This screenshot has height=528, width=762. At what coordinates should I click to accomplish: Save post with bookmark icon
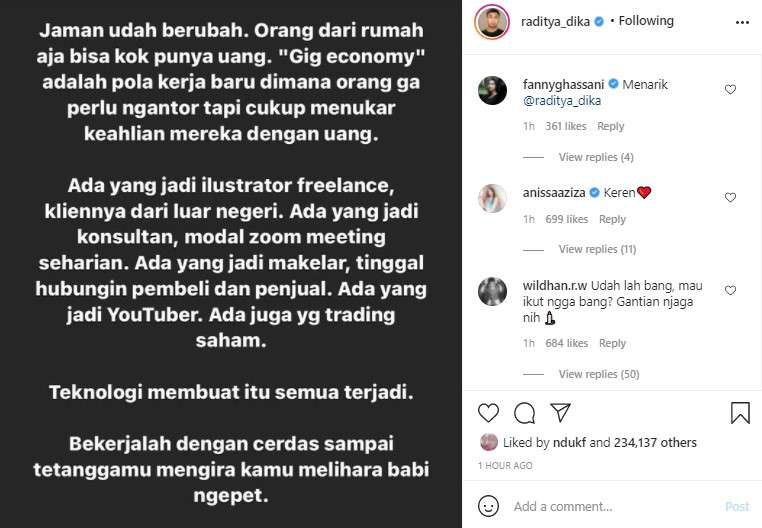pos(740,413)
